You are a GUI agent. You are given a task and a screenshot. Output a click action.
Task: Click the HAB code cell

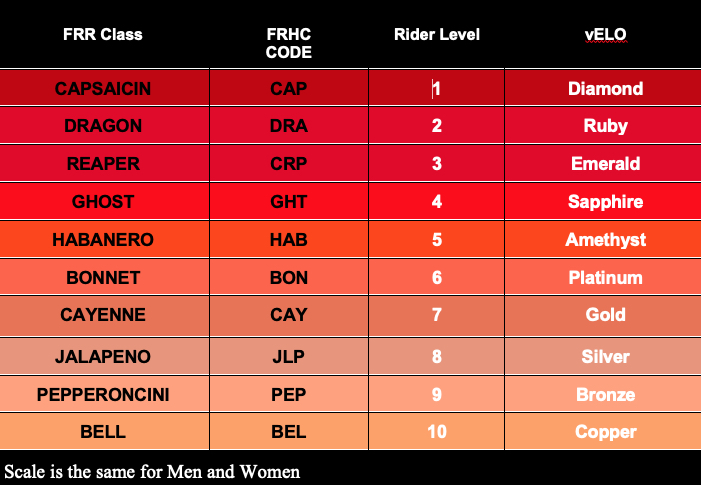coord(289,240)
